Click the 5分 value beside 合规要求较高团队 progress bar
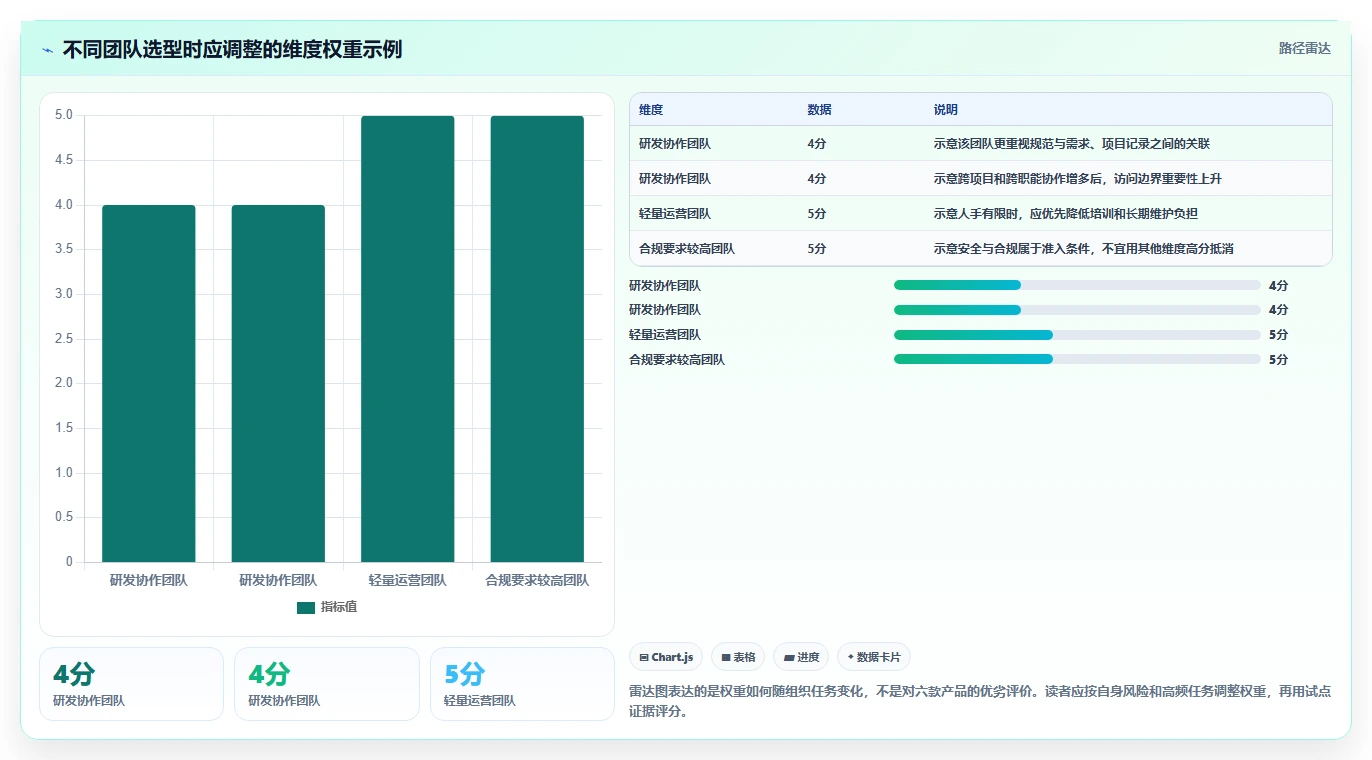1372x760 pixels. pyautogui.click(x=1278, y=359)
